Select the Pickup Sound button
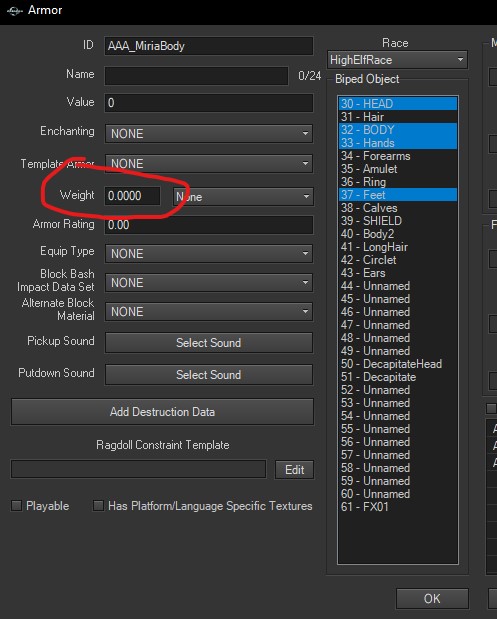The width and height of the screenshot is (497, 619). 209,343
